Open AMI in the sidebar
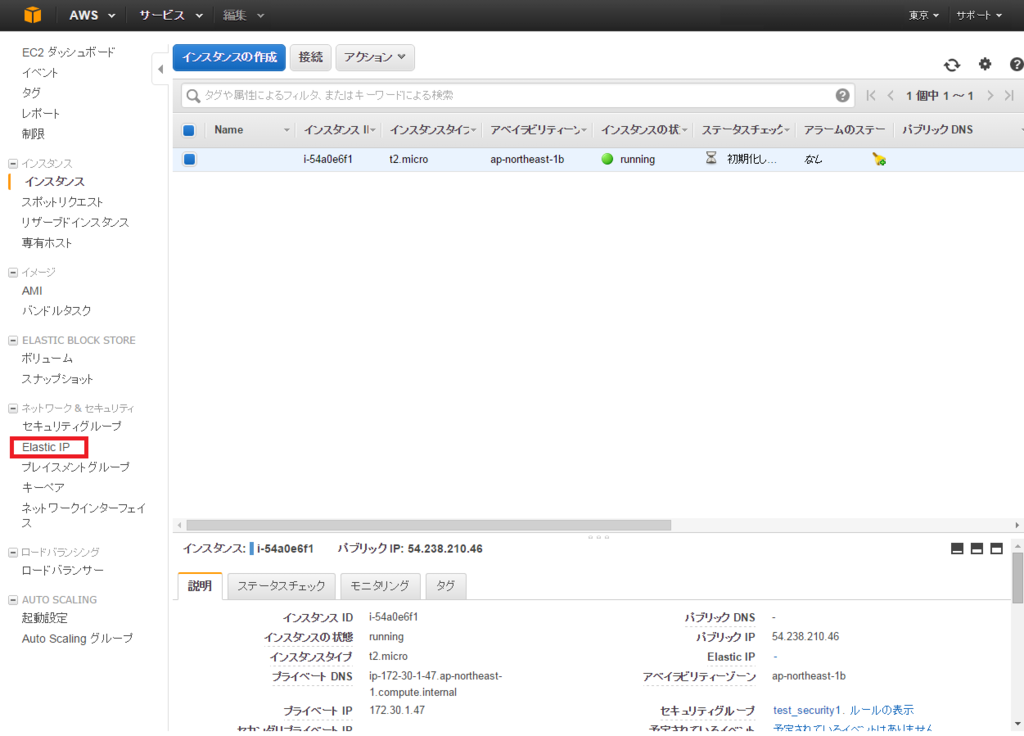Screen dimensions: 1024x736 click(x=32, y=291)
